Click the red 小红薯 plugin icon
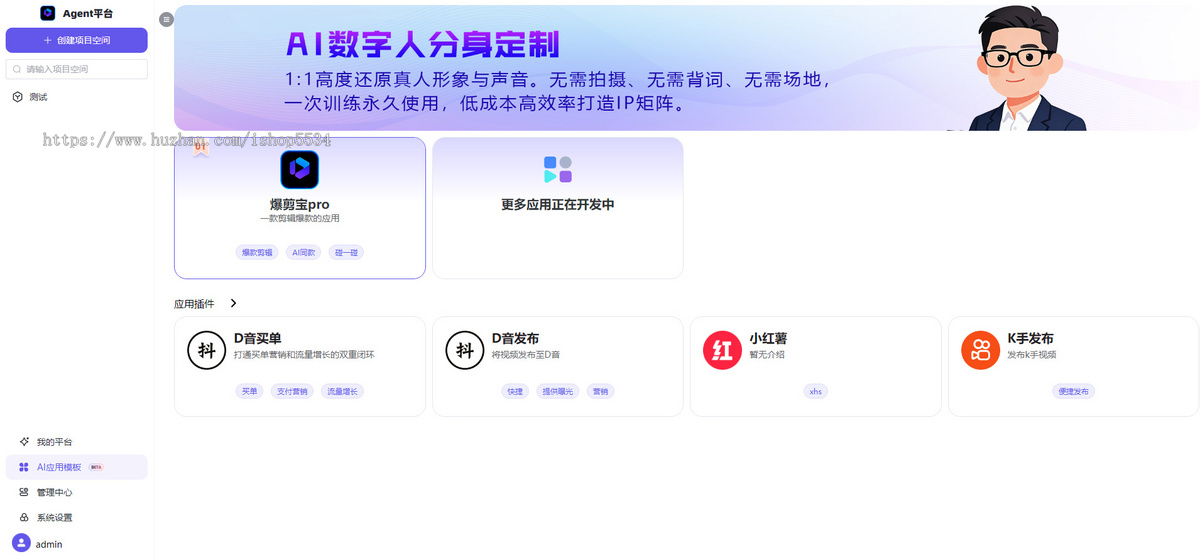The image size is (1200, 559). coord(723,350)
